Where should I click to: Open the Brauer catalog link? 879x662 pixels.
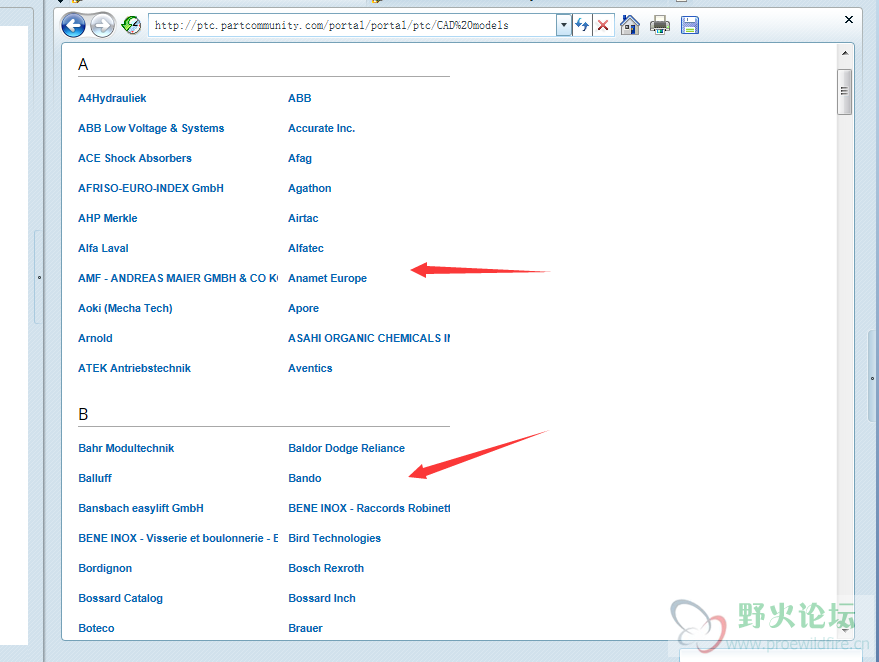306,628
